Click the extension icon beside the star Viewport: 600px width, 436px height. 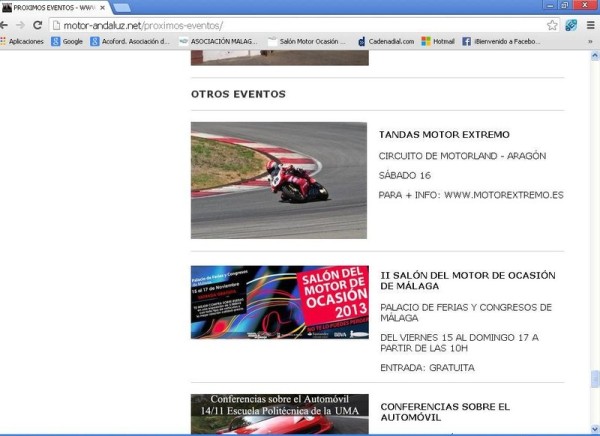[x=570, y=25]
